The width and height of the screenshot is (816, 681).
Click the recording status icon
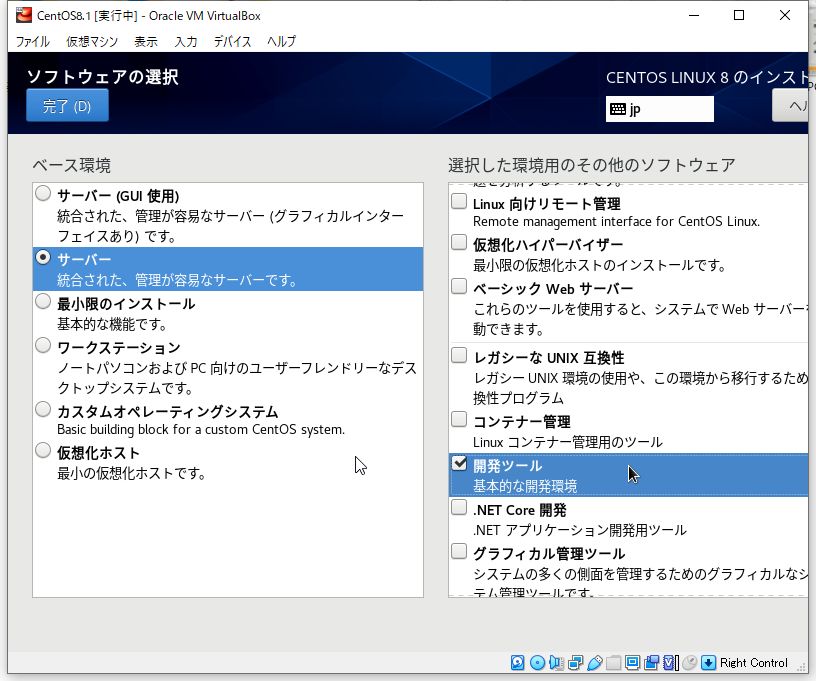(652, 662)
